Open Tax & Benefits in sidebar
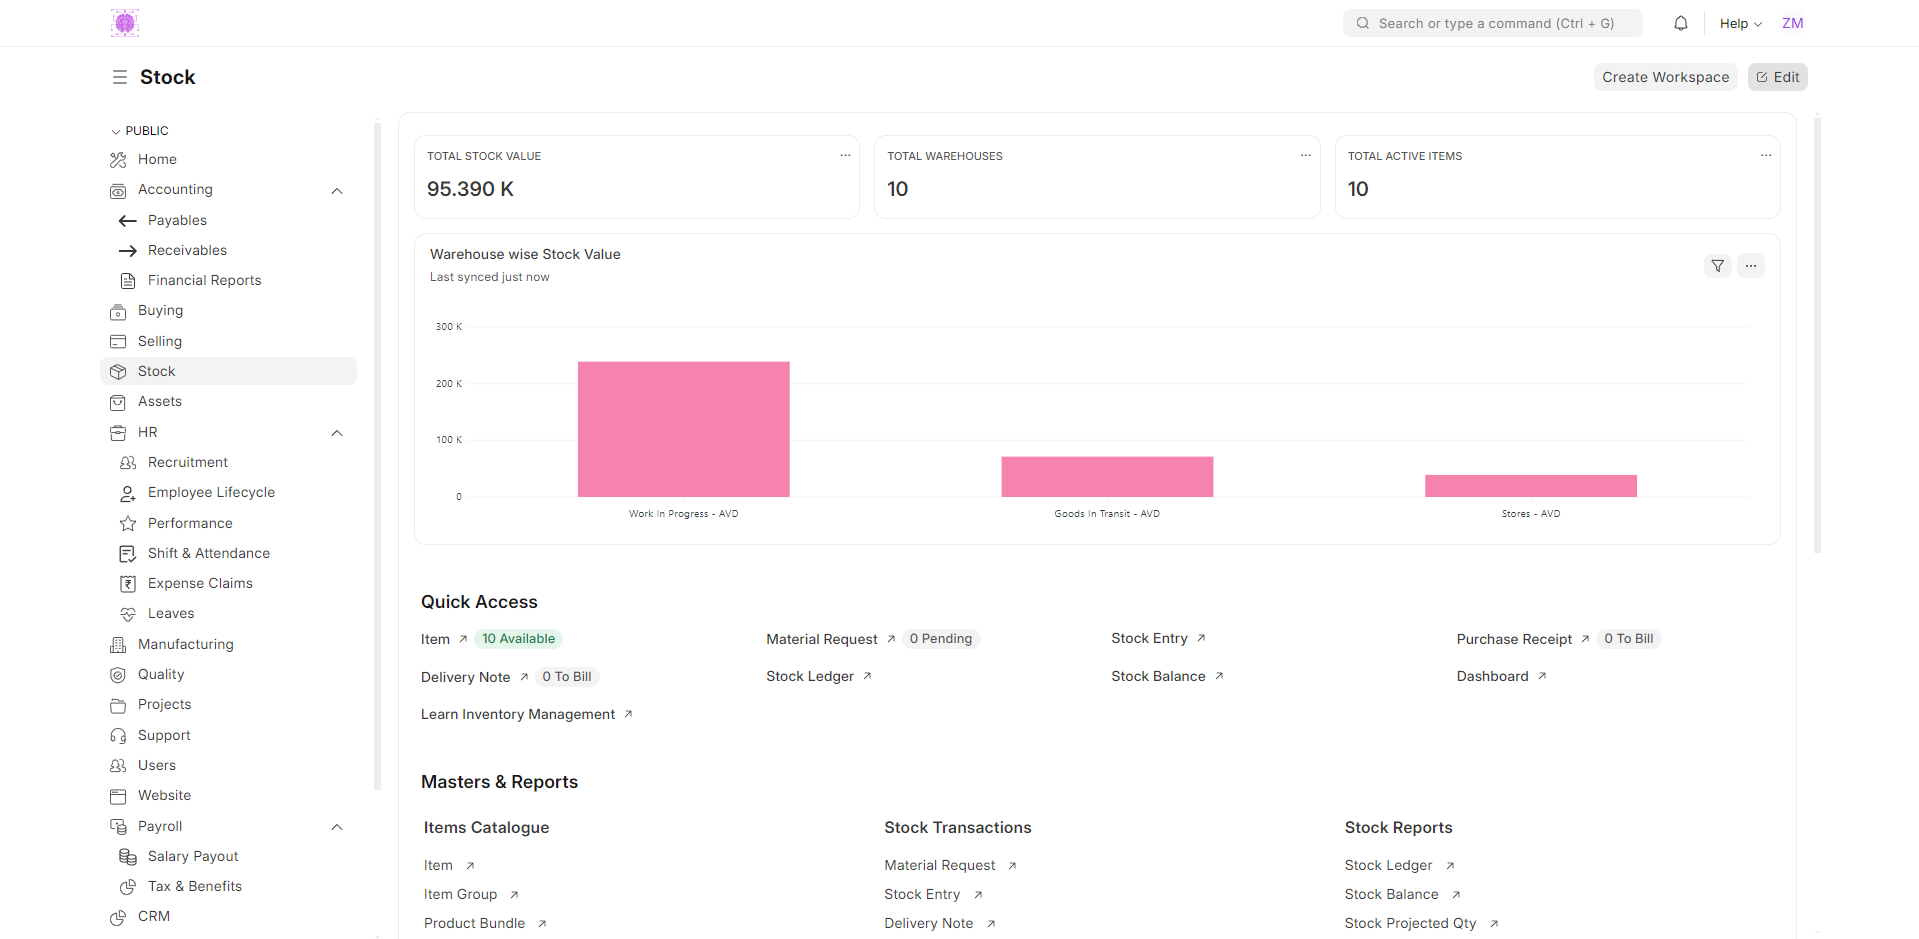The image size is (1919, 939). point(194,887)
